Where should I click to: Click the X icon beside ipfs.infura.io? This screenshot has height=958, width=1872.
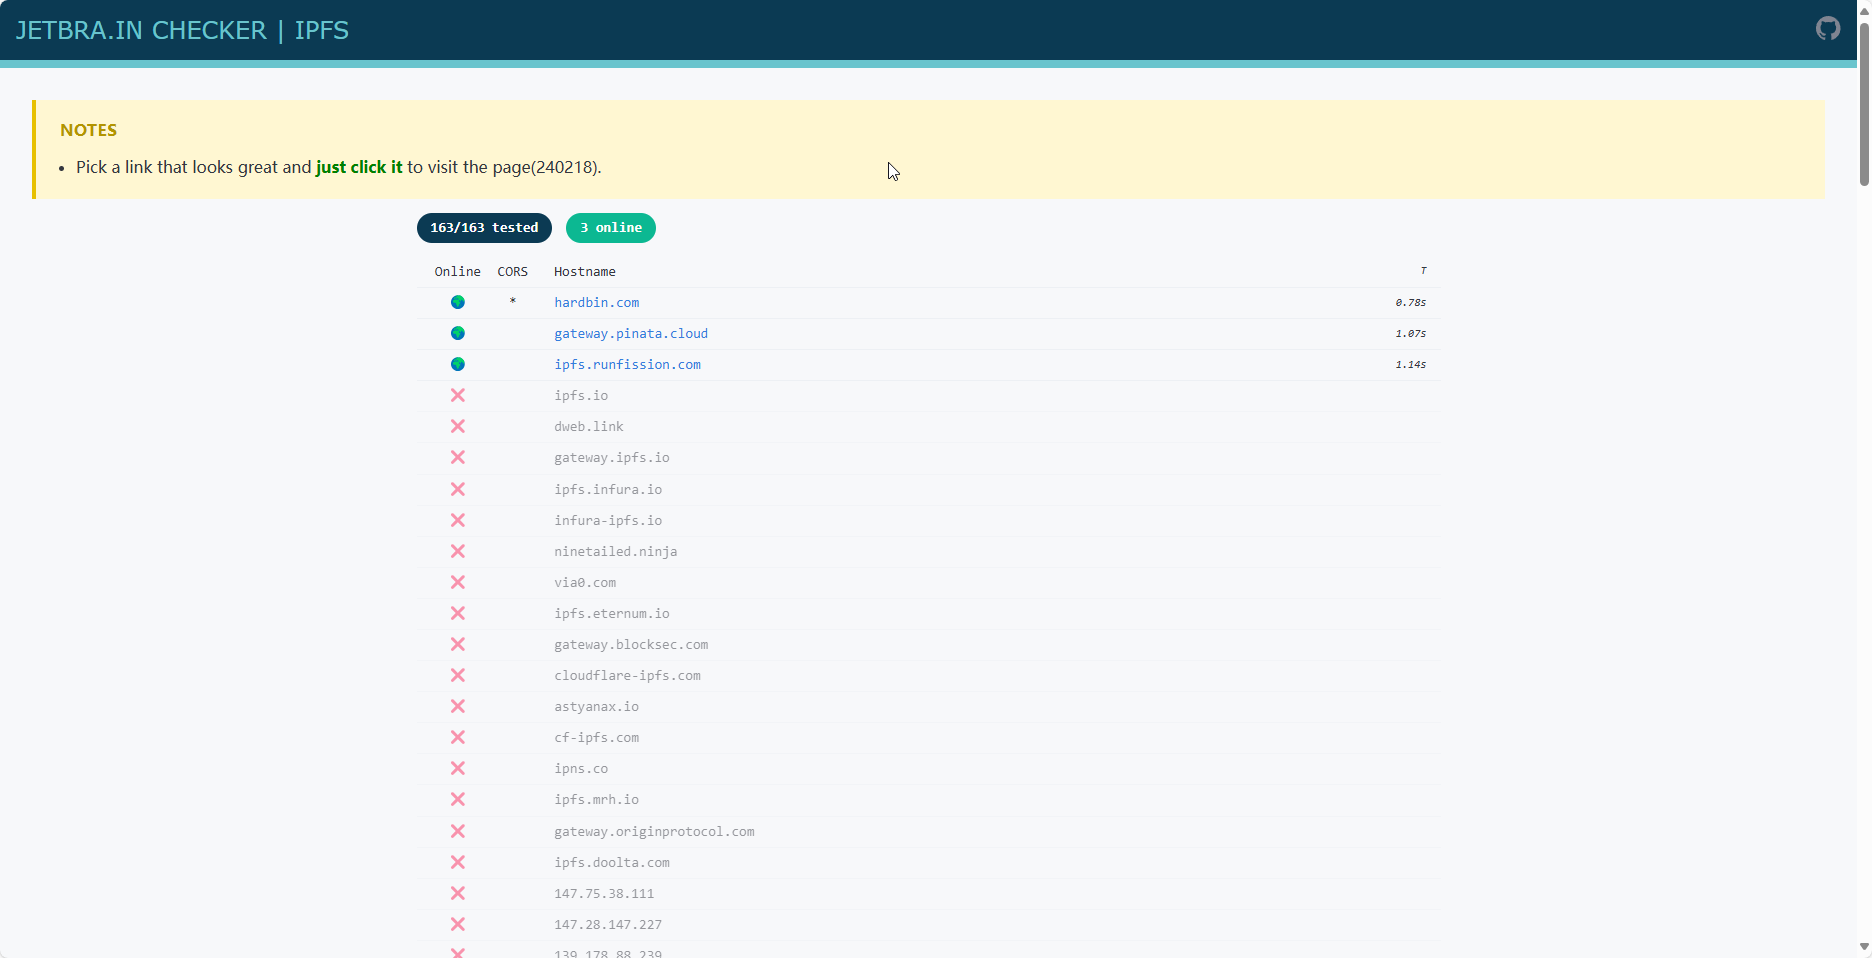point(458,489)
